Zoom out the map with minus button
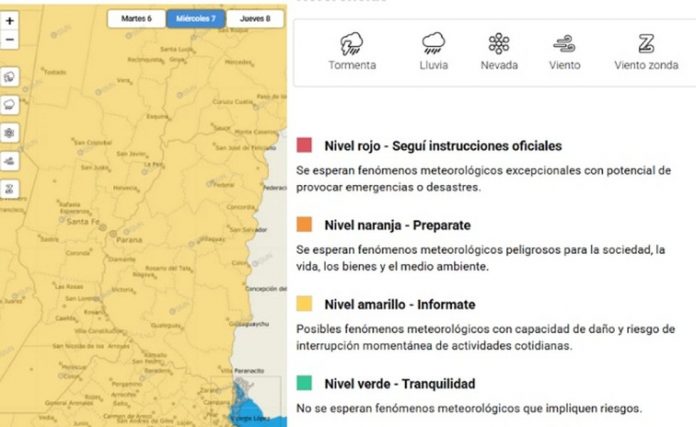The height and width of the screenshot is (427, 696). click(10, 40)
